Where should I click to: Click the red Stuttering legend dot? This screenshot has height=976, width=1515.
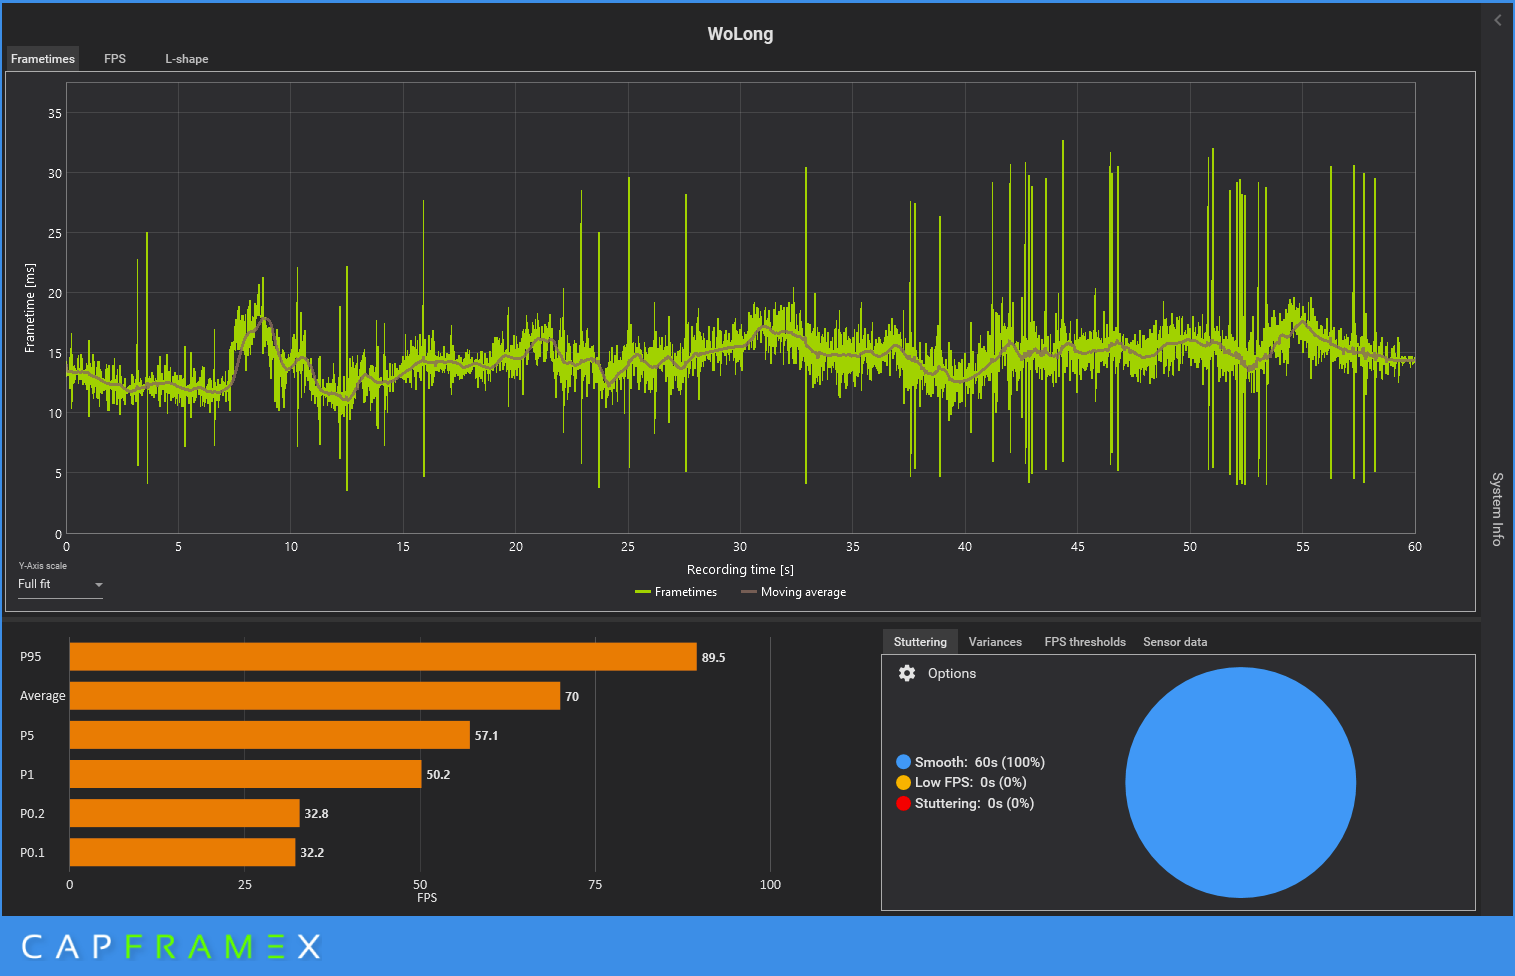tap(904, 803)
